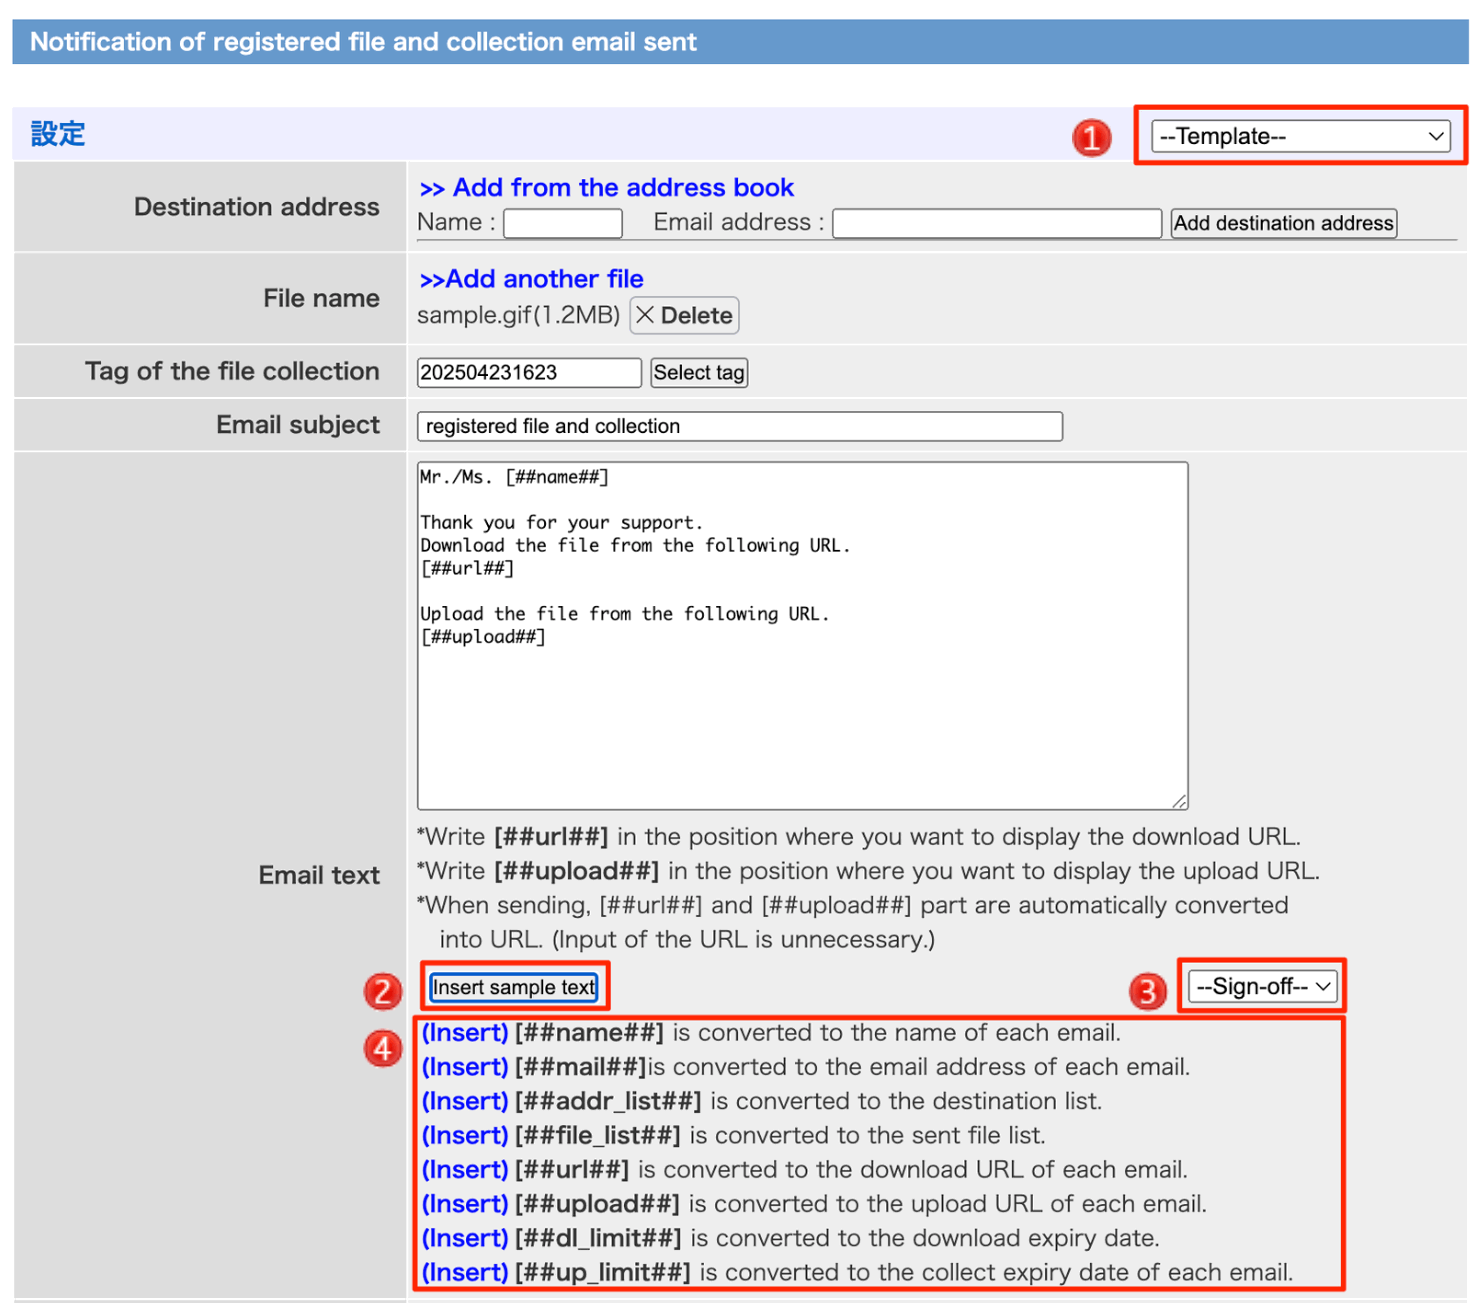Click inside the Email text area

pyautogui.click(x=802, y=700)
